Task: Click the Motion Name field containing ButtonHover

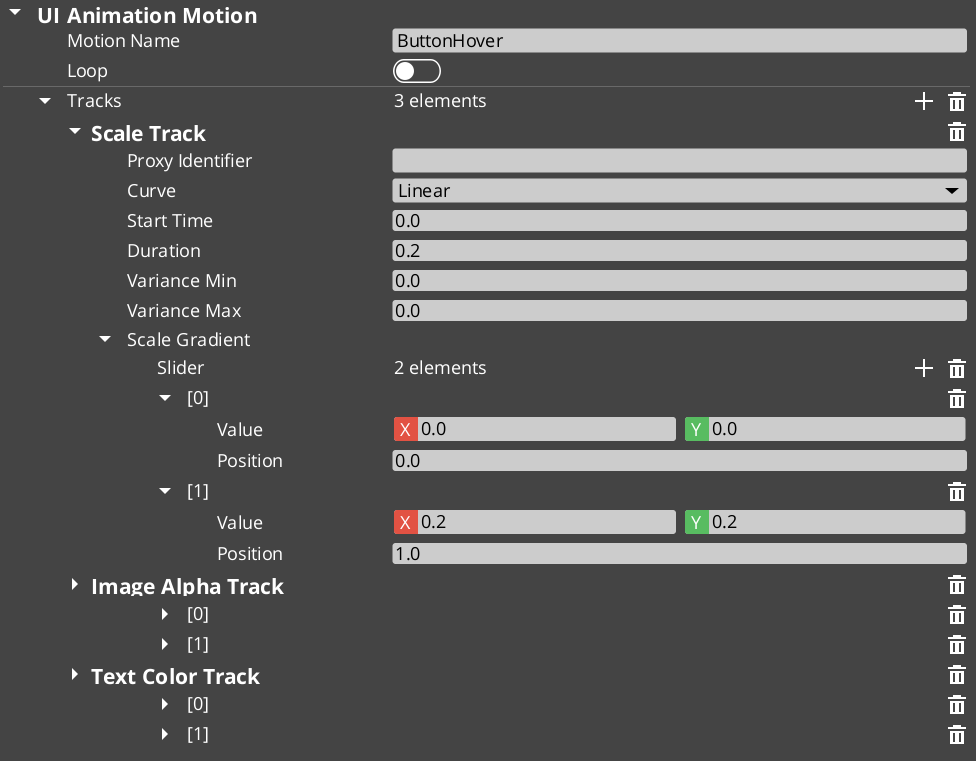Action: (679, 40)
